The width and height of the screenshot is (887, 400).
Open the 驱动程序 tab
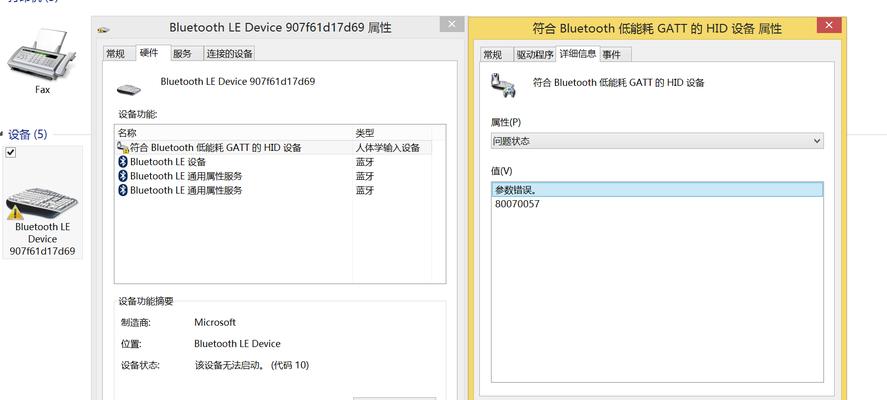click(x=535, y=55)
